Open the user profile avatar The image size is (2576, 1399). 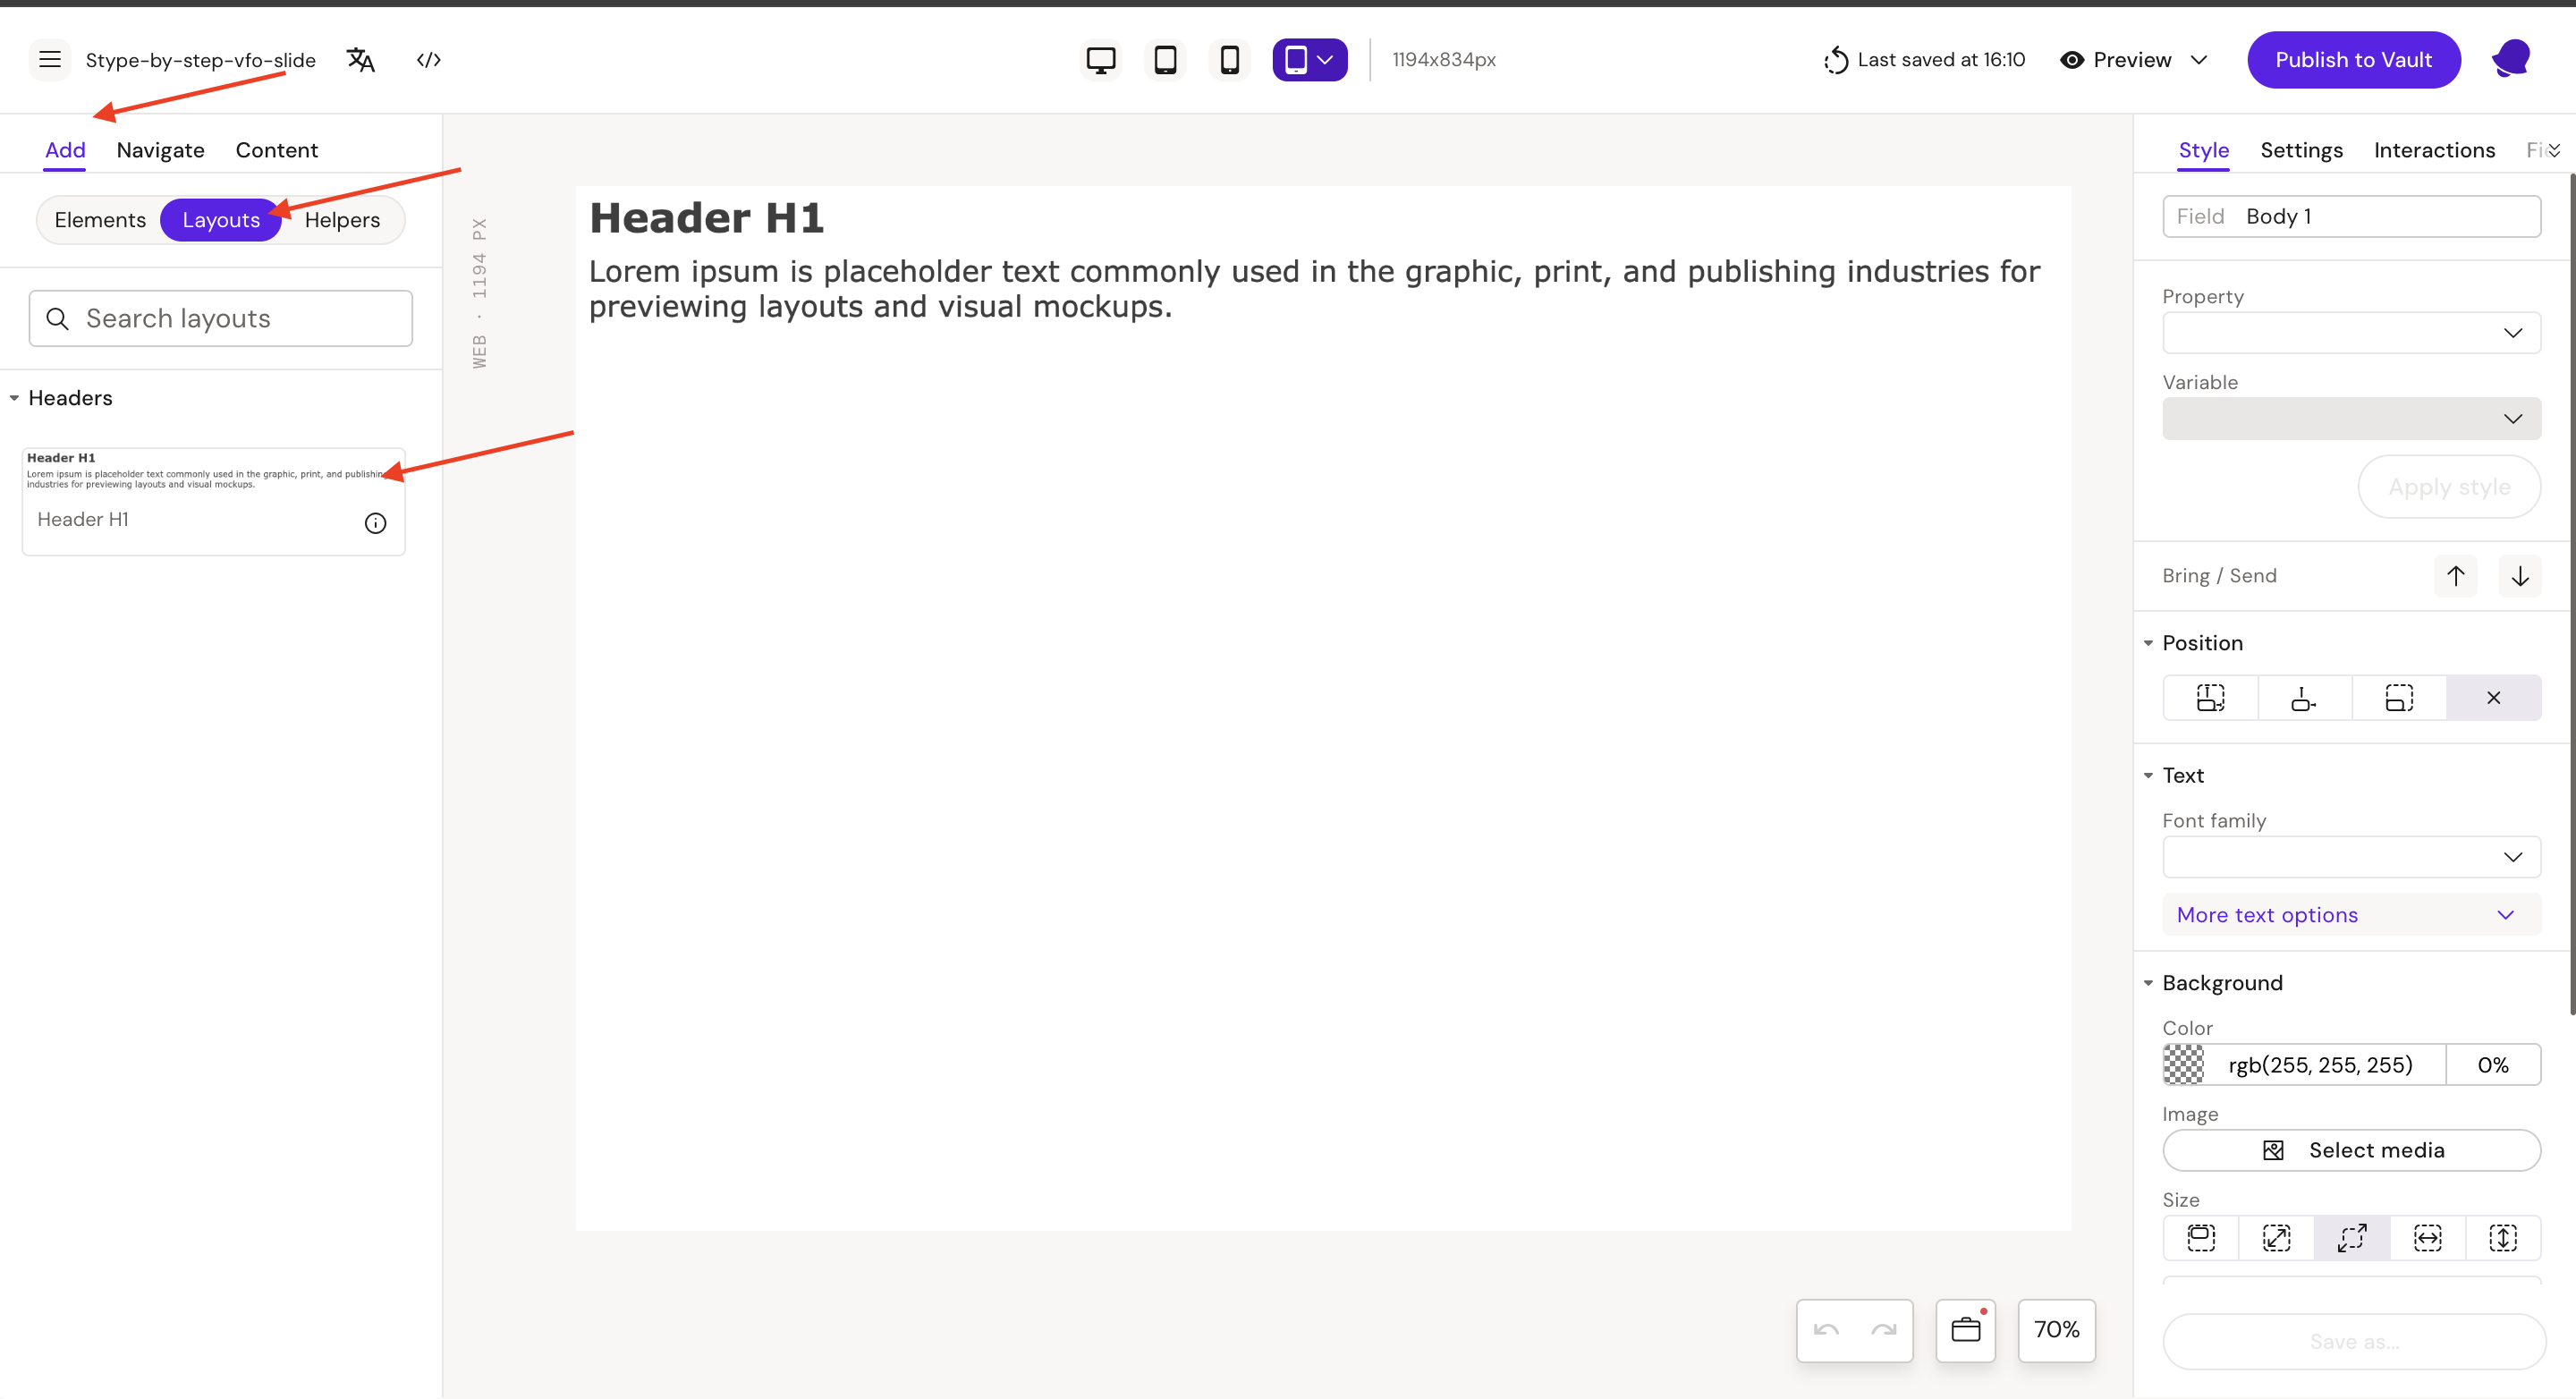[x=2511, y=60]
